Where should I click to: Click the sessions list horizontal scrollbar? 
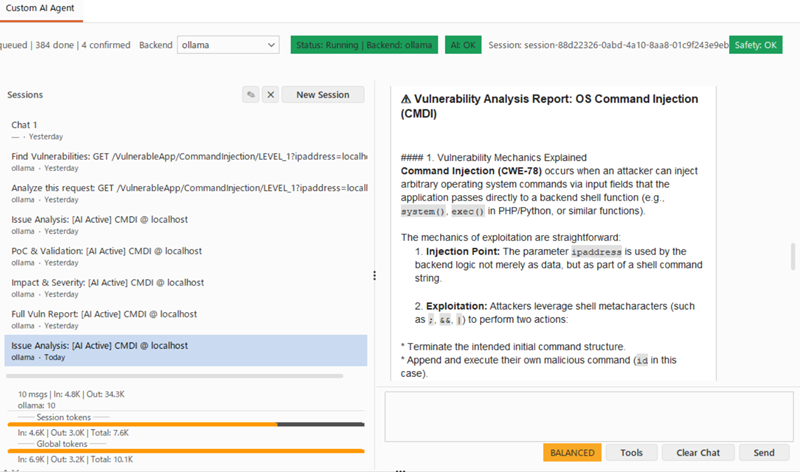[x=174, y=376]
